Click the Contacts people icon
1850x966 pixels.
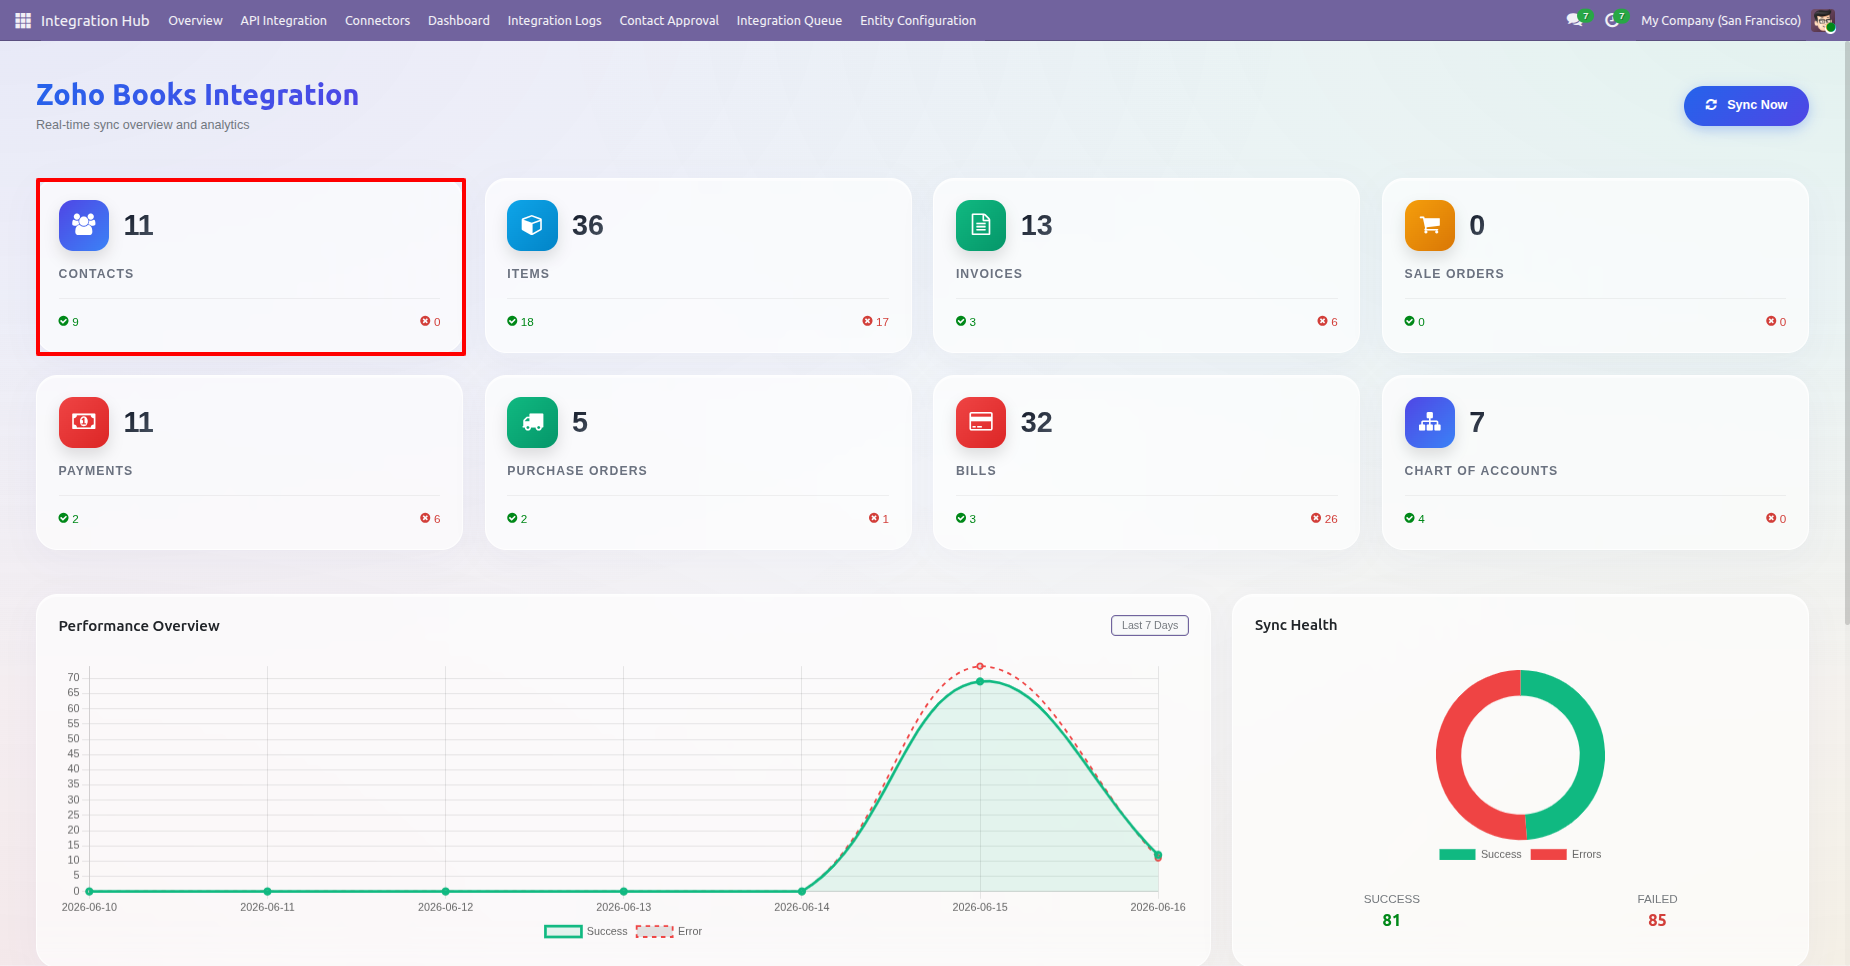(x=84, y=225)
